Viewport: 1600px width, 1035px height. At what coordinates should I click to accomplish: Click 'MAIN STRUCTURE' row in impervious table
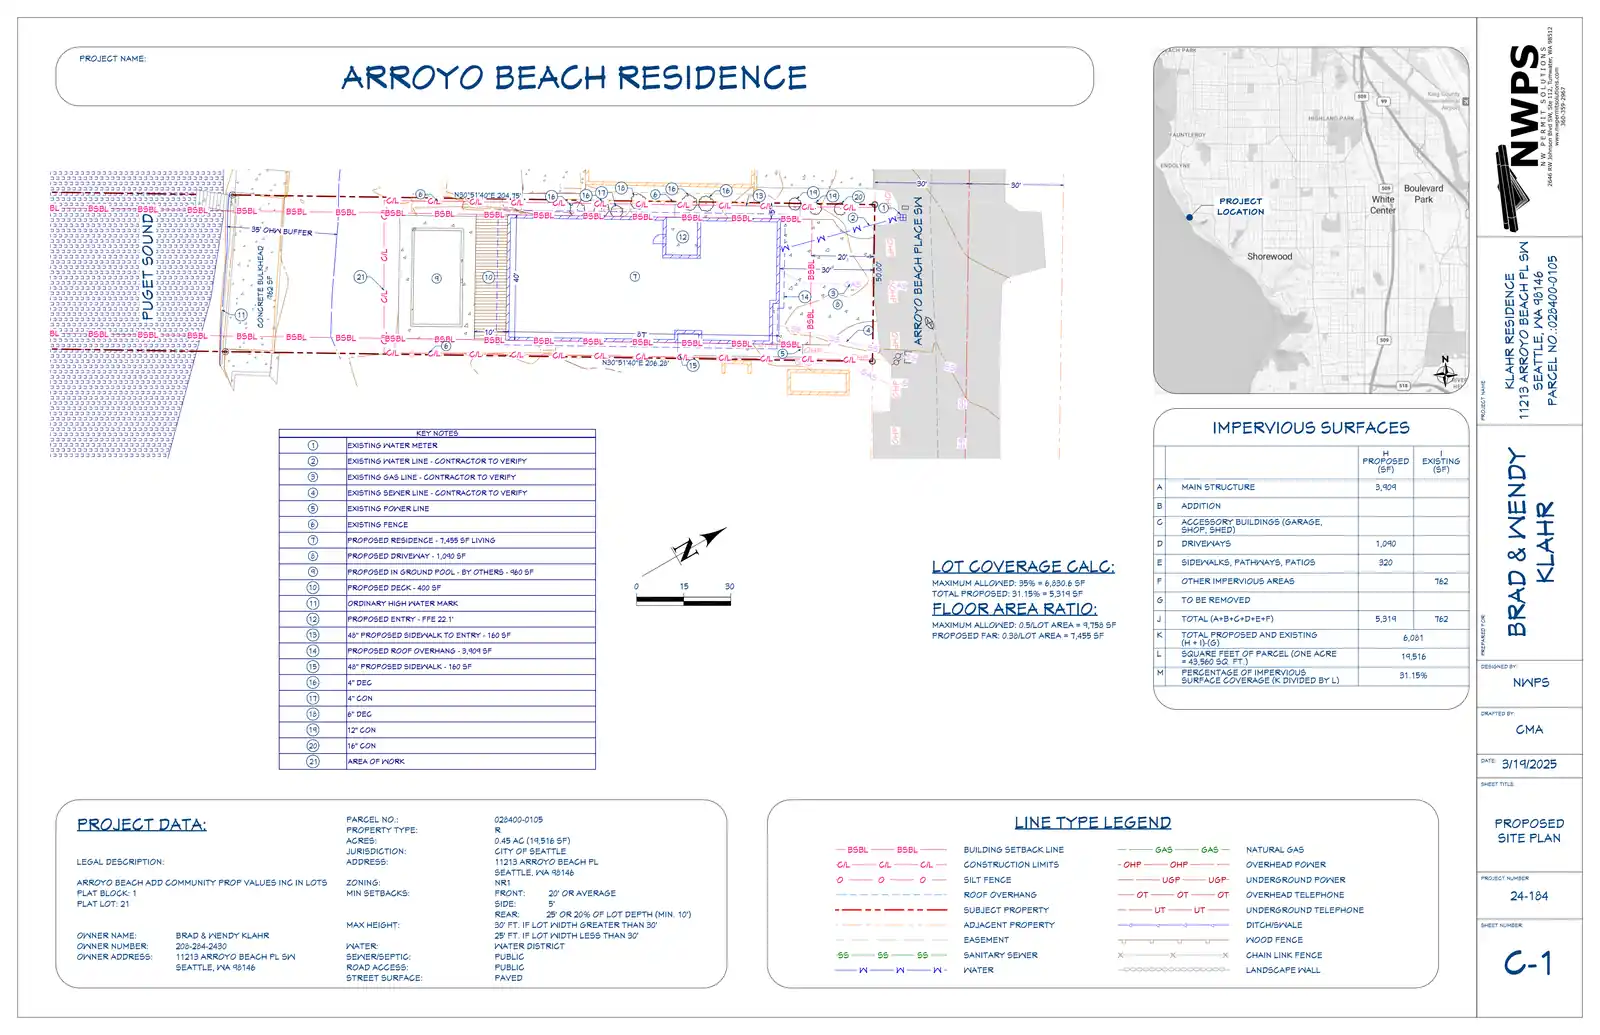1311,487
